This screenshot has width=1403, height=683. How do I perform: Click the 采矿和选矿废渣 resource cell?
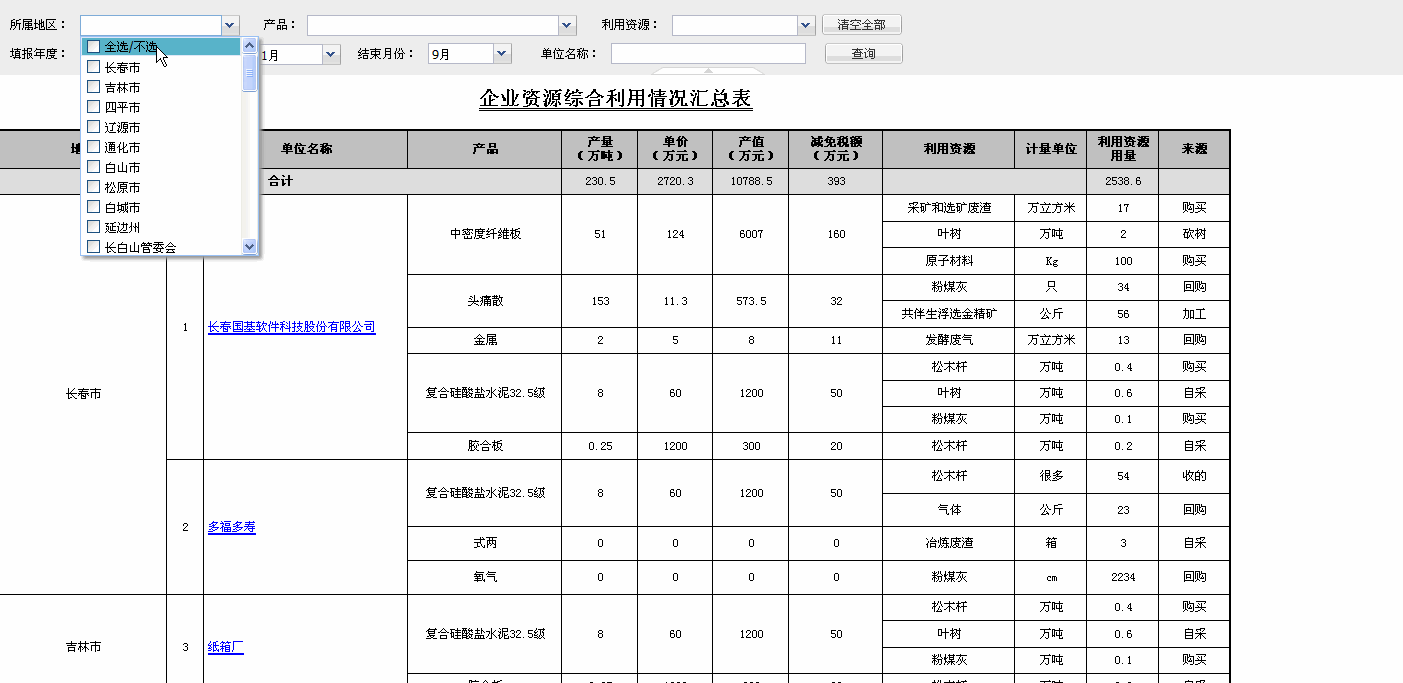(x=949, y=208)
